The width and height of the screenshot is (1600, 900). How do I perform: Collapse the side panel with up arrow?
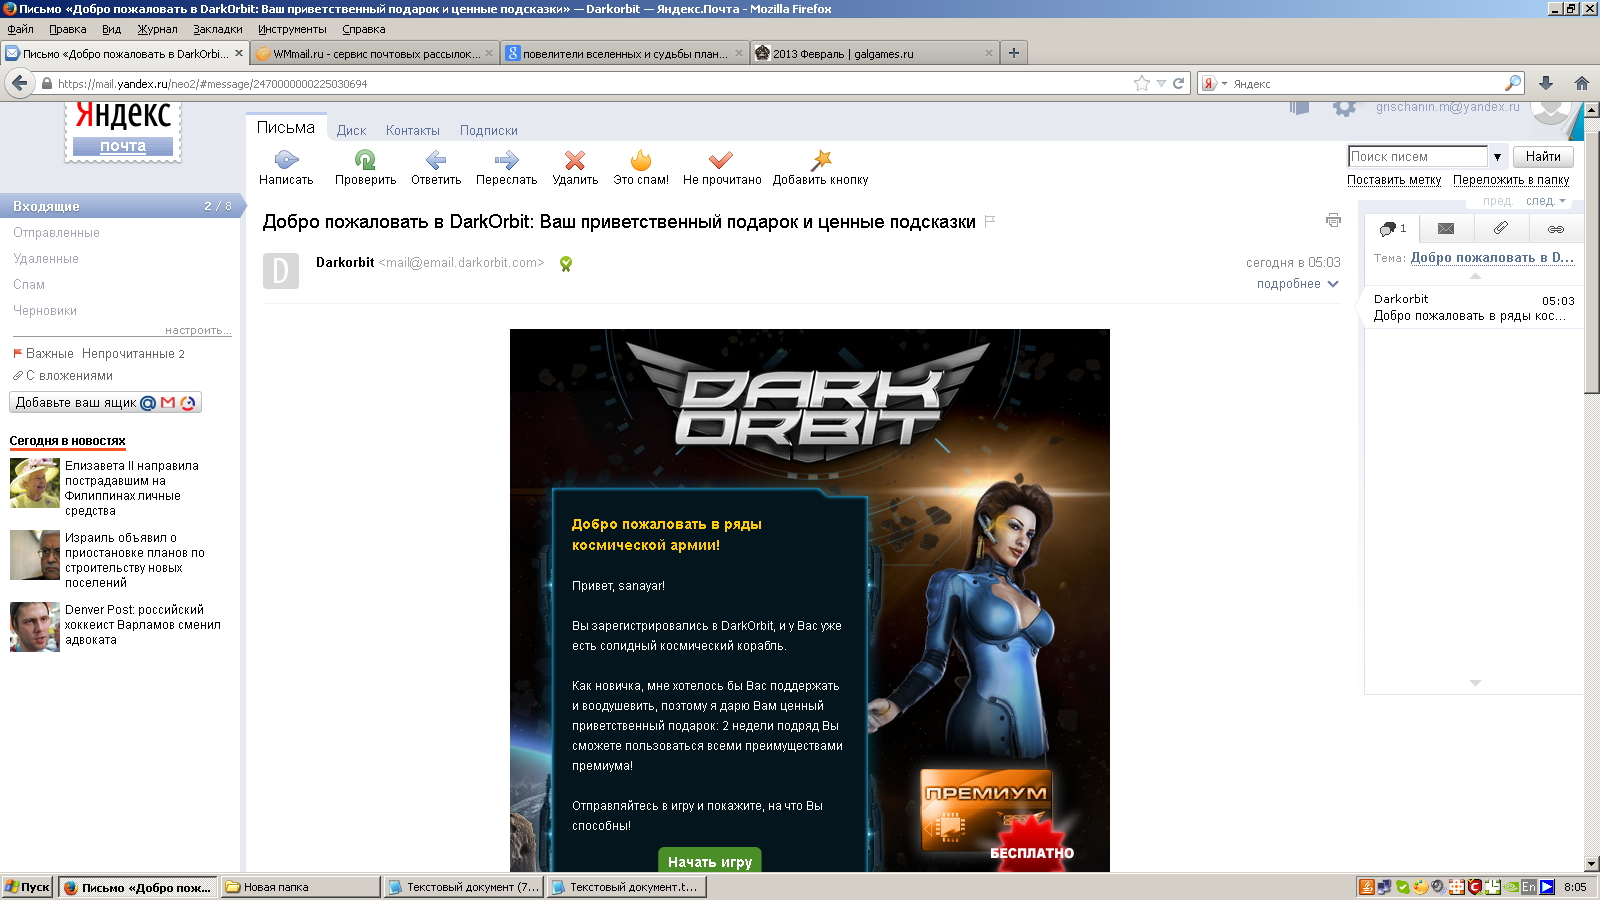coord(1475,276)
